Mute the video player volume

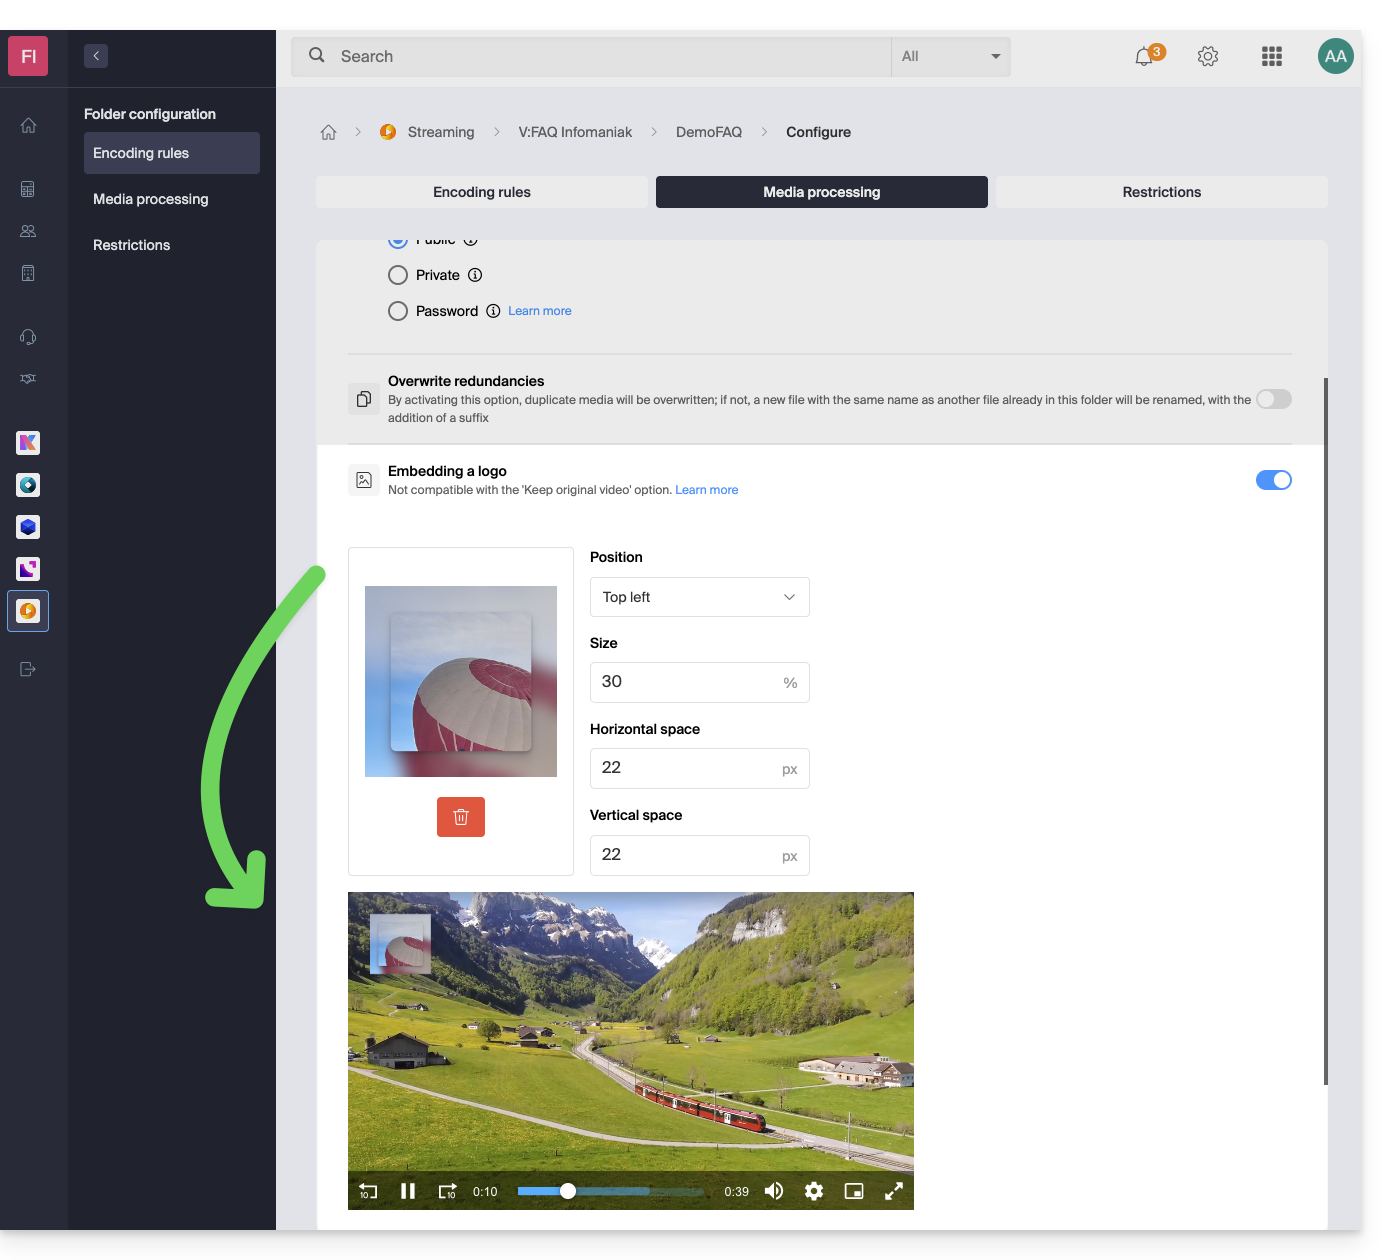coord(774,1191)
